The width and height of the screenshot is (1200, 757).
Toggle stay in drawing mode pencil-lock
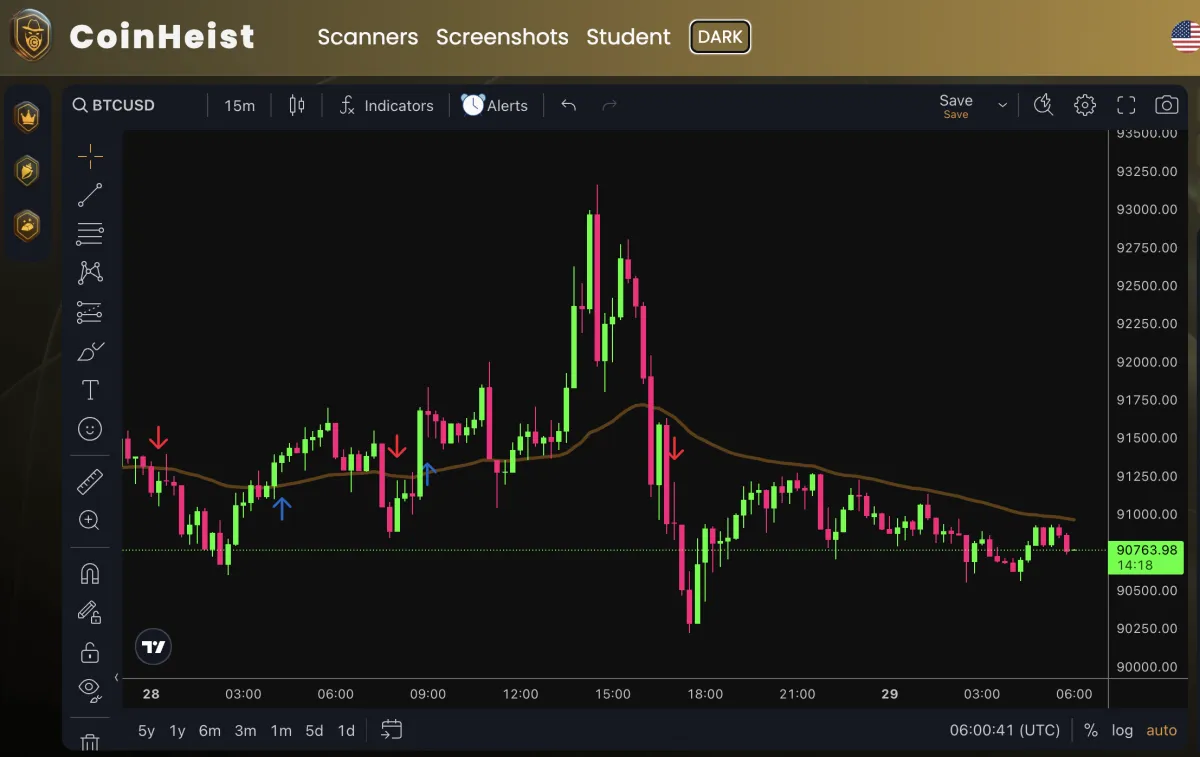(x=90, y=612)
